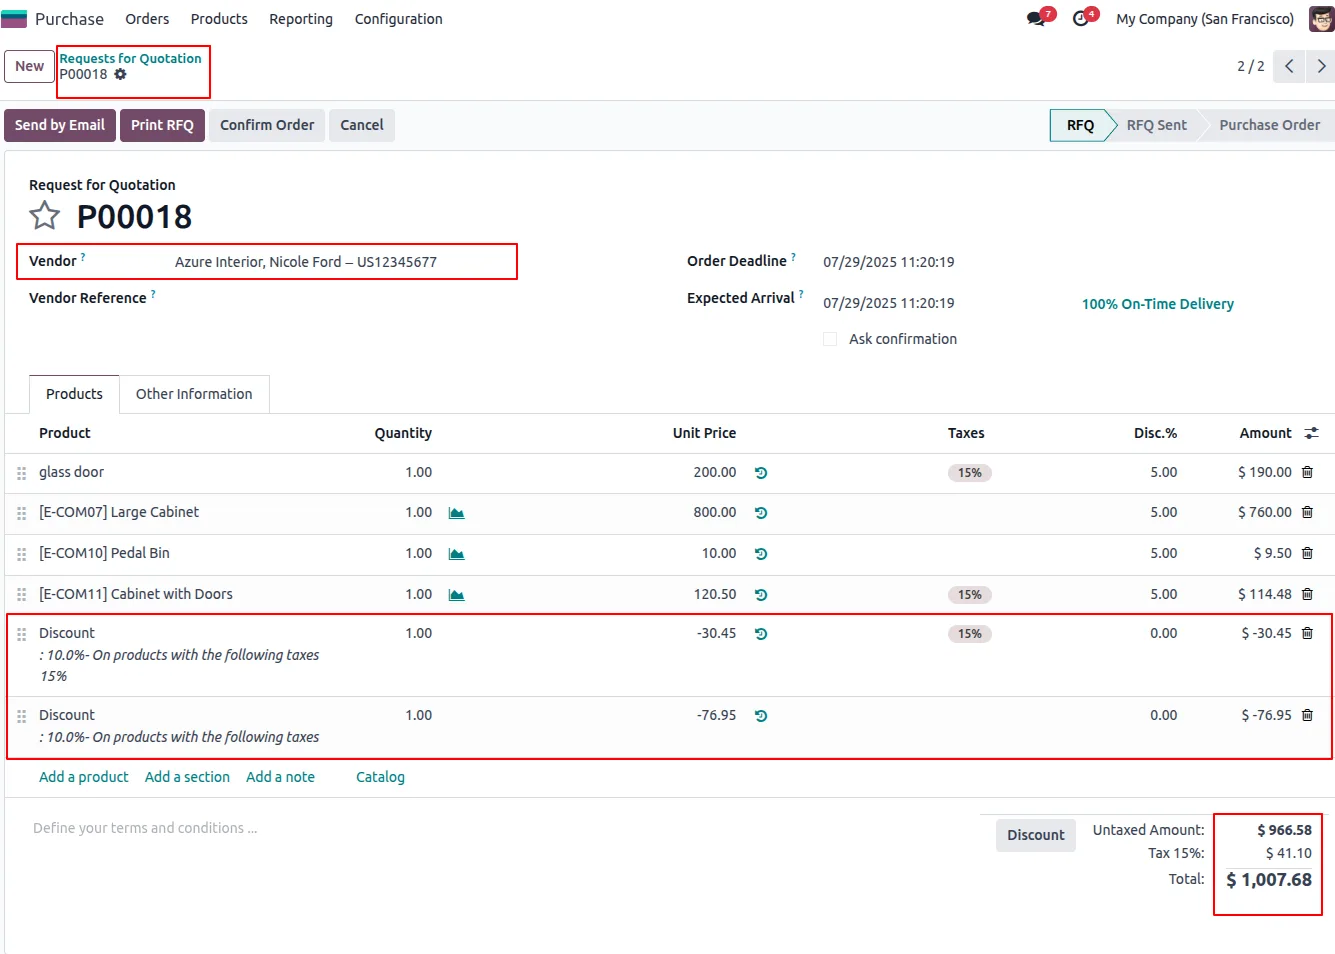Click the 15% tax tag on Cabinet with Doors

[970, 595]
